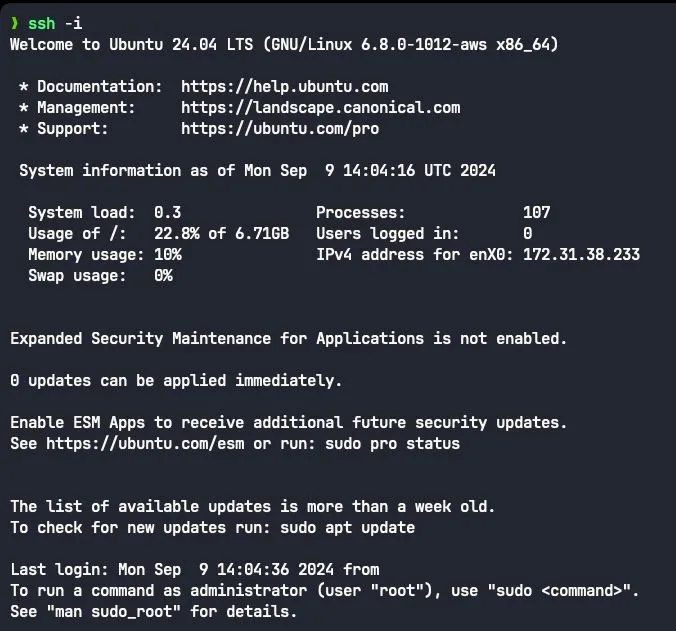Viewport: 676px width, 631px height.
Task: Click the 'Memory usage:' label
Action: pyautogui.click(x=86, y=255)
